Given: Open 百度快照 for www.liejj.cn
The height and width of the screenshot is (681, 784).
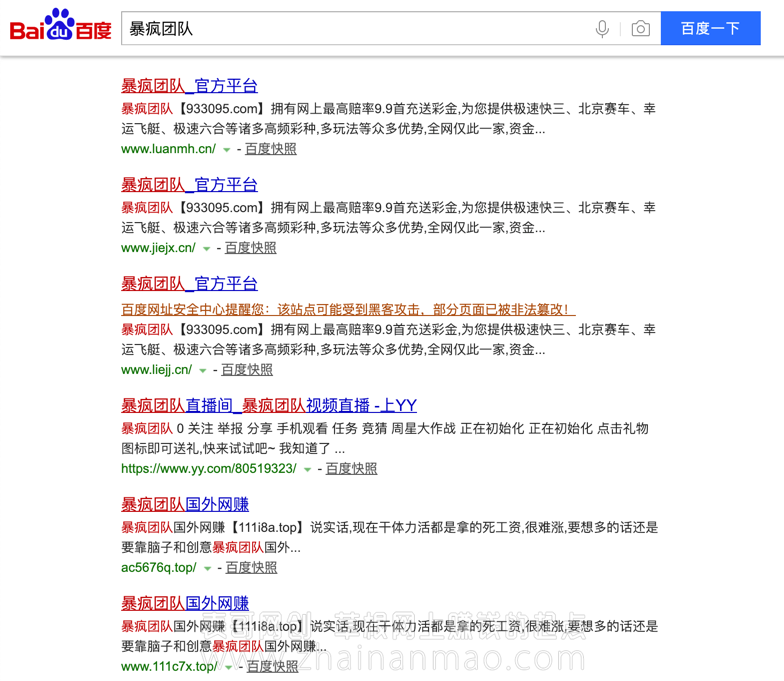Looking at the screenshot, I should [x=247, y=370].
